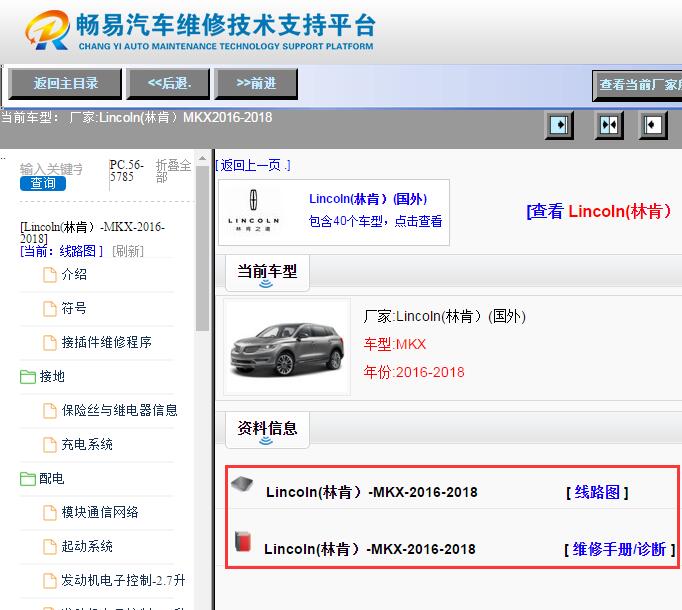Open the 充电系统 tree item
The height and width of the screenshot is (610, 682).
tap(87, 444)
